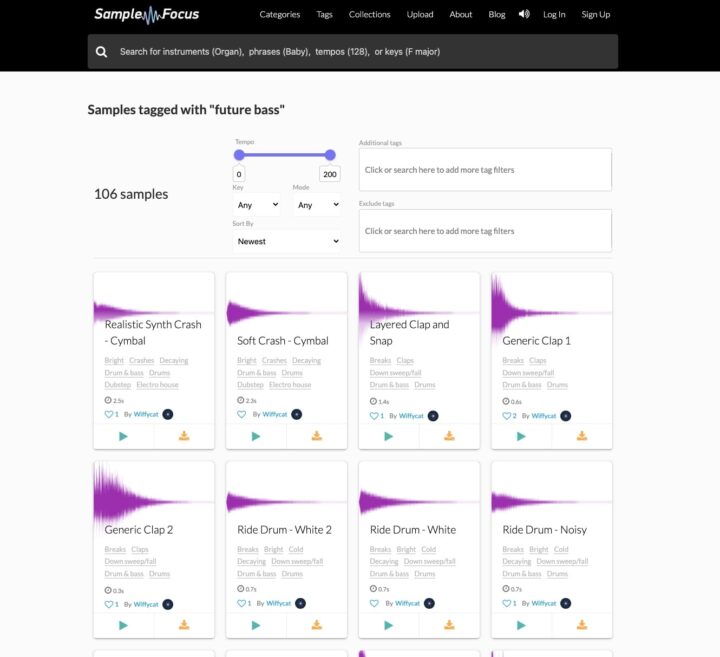
Task: Download the Soft Crash - Cymbal sample
Action: coord(316,436)
